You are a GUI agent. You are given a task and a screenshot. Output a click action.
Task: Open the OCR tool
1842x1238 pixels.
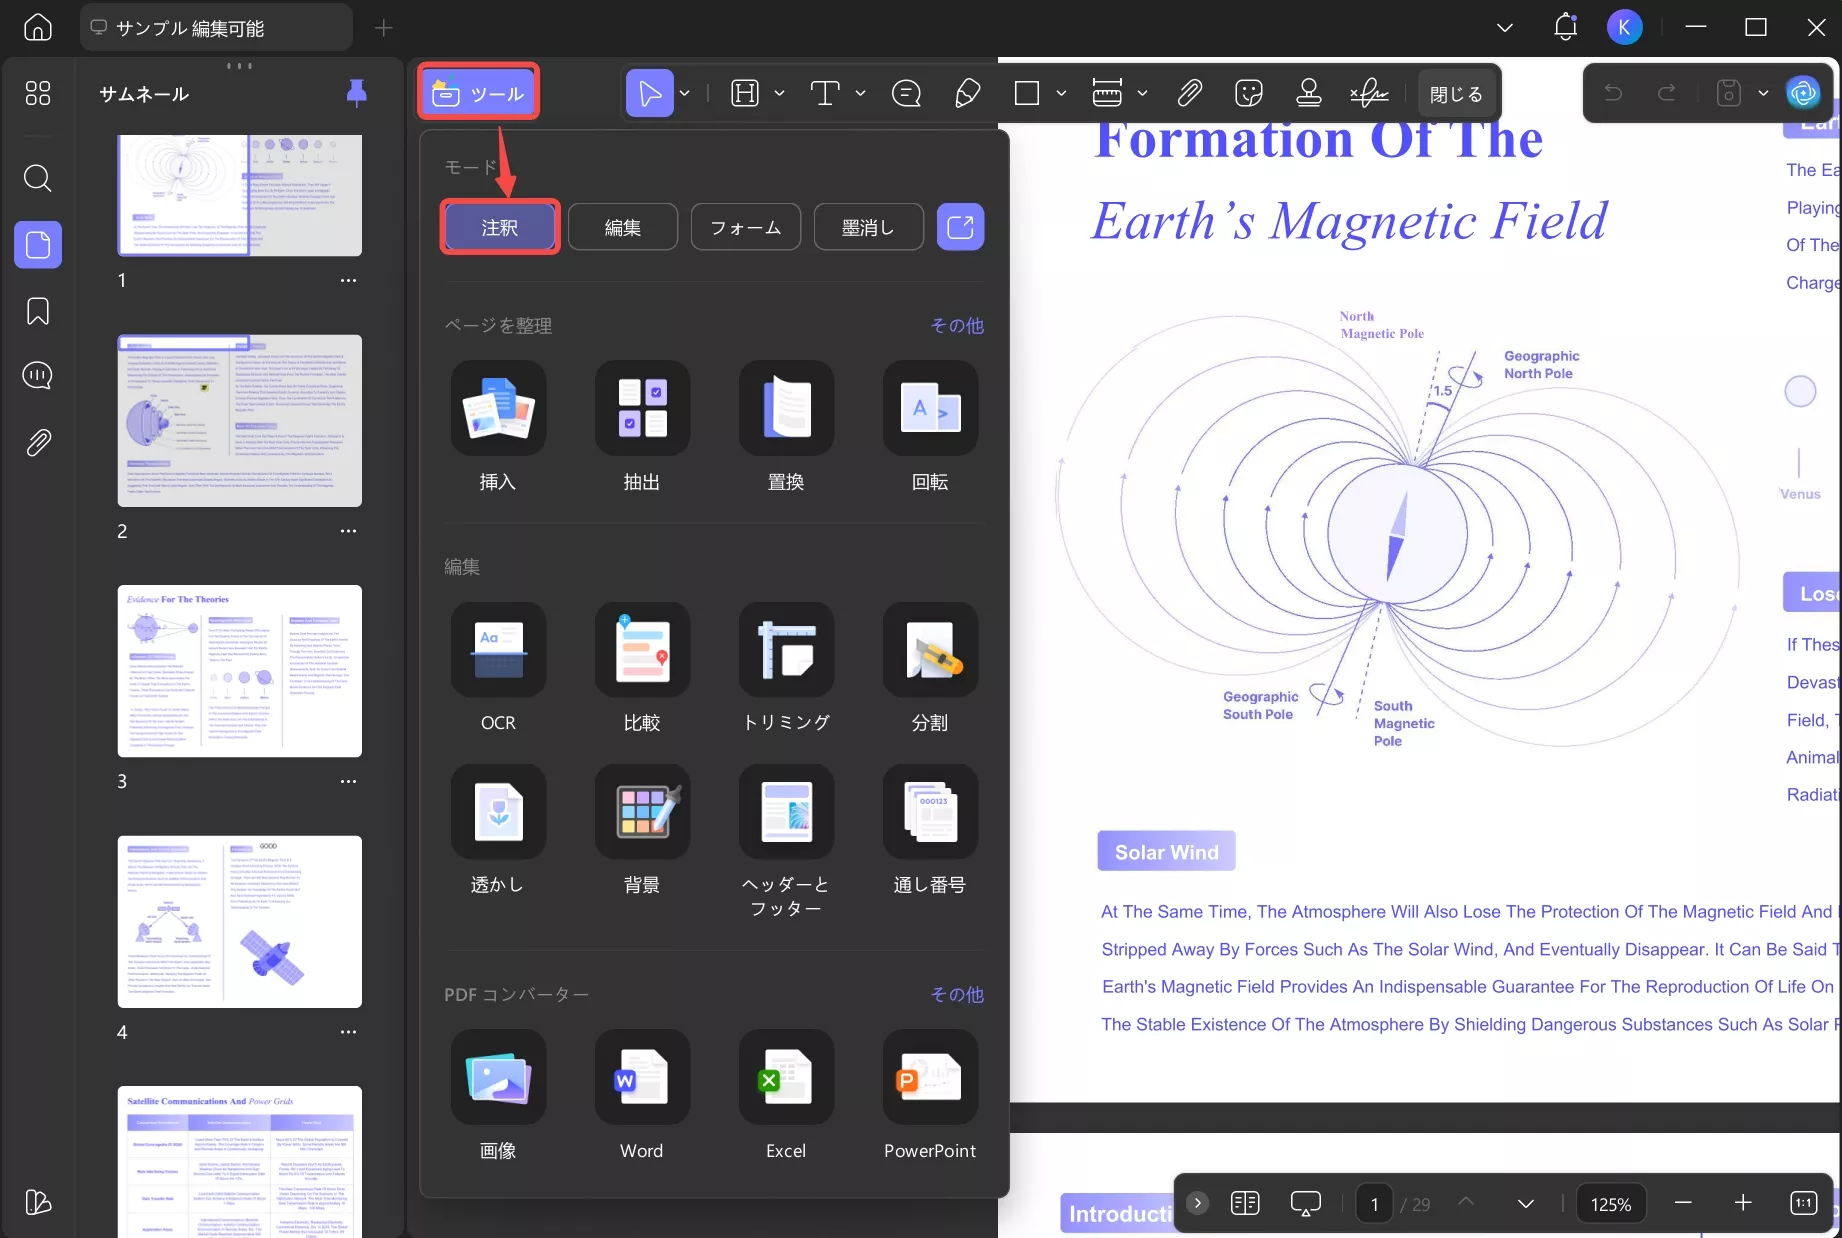498,650
